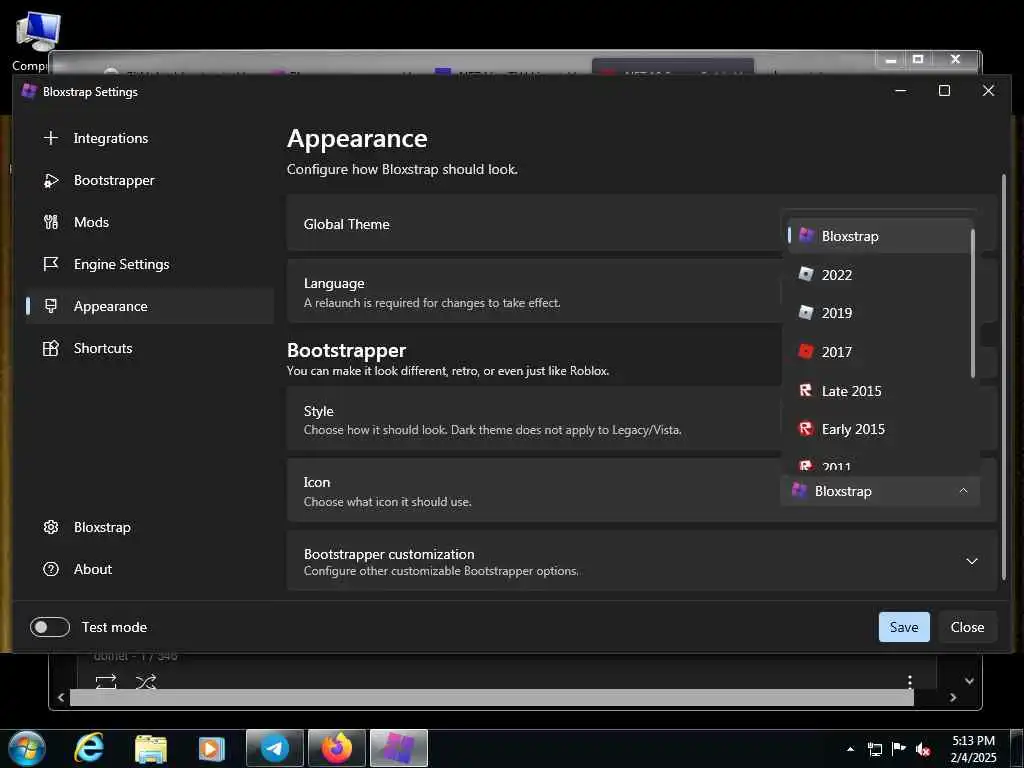The image size is (1024, 768).
Task: Go to Mods in the sidebar
Action: click(150, 222)
